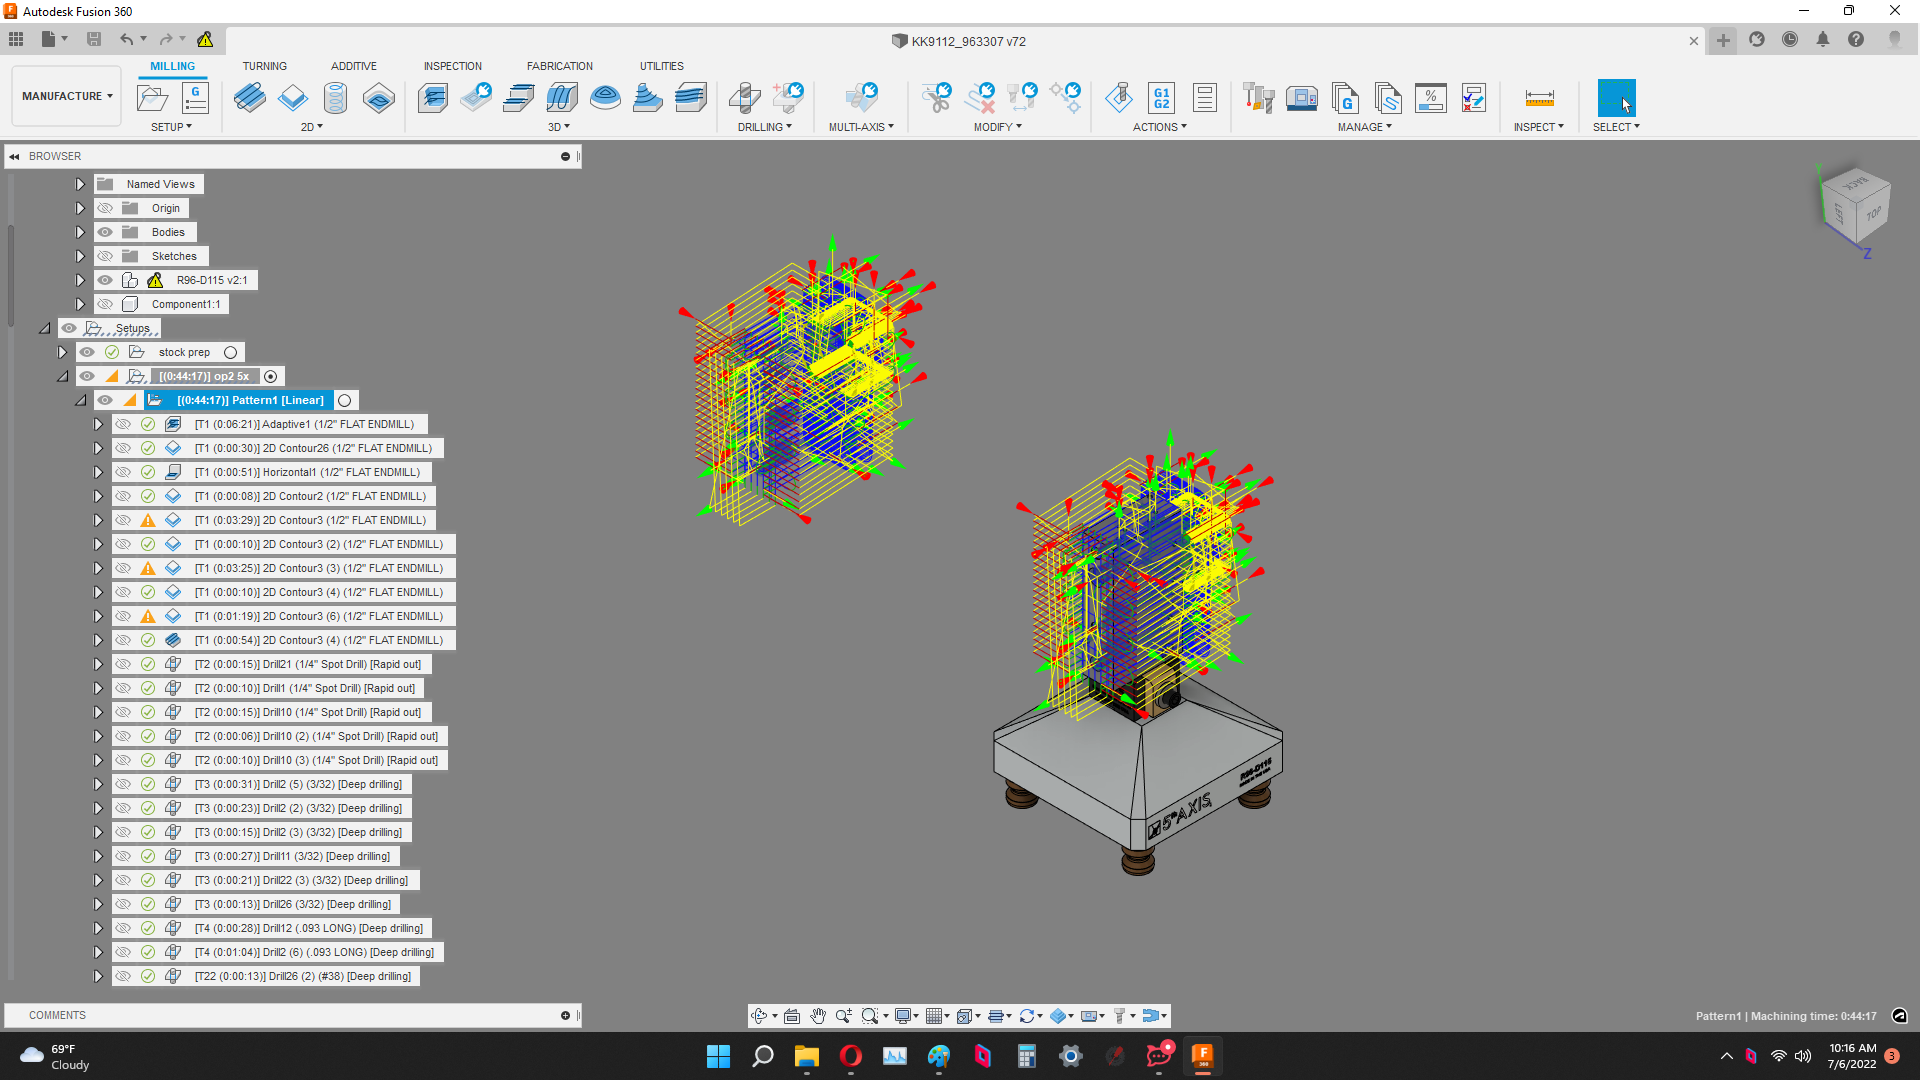The height and width of the screenshot is (1080, 1920).
Task: Select the Adaptive Clearing tool in 3D panel
Action: click(x=433, y=98)
